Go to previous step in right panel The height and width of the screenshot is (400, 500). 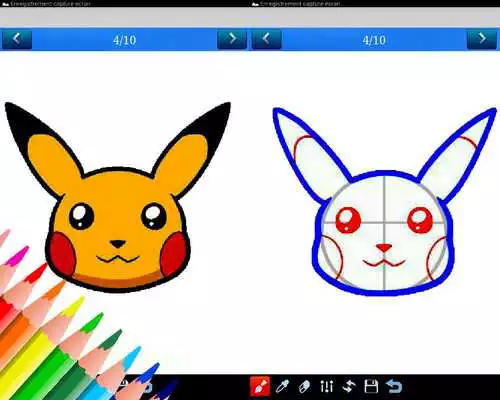click(x=267, y=39)
